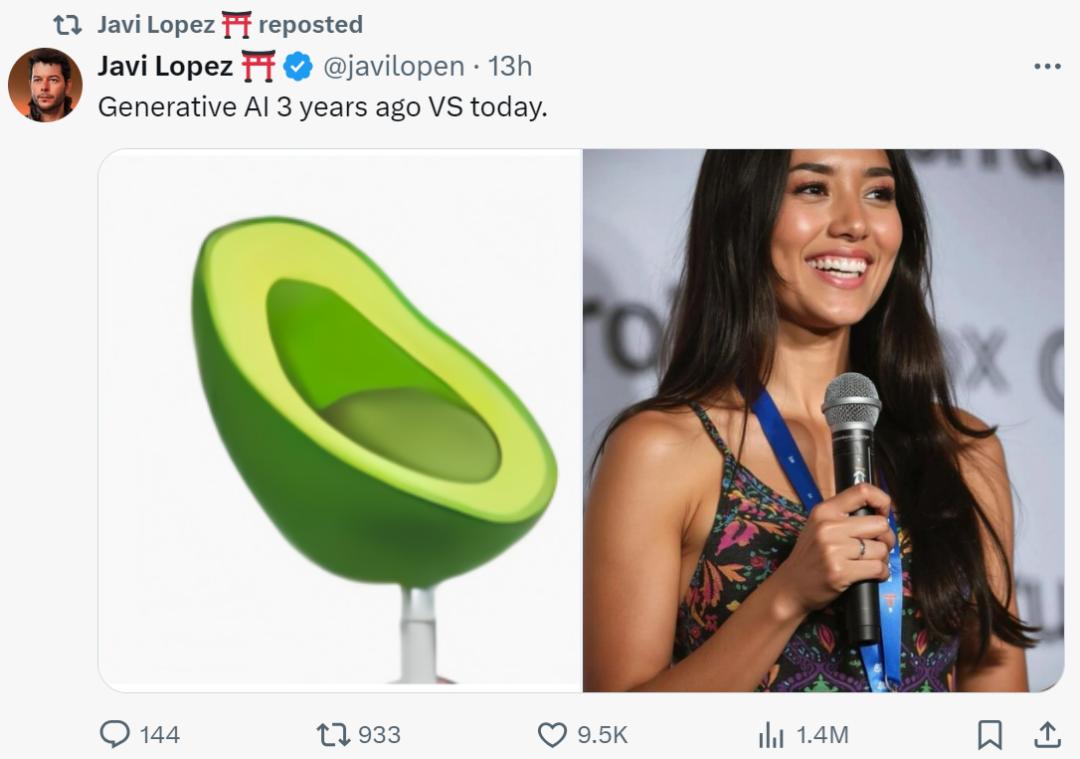This screenshot has height=759, width=1080.
Task: Open the three-dot more options menu
Action: (1046, 66)
